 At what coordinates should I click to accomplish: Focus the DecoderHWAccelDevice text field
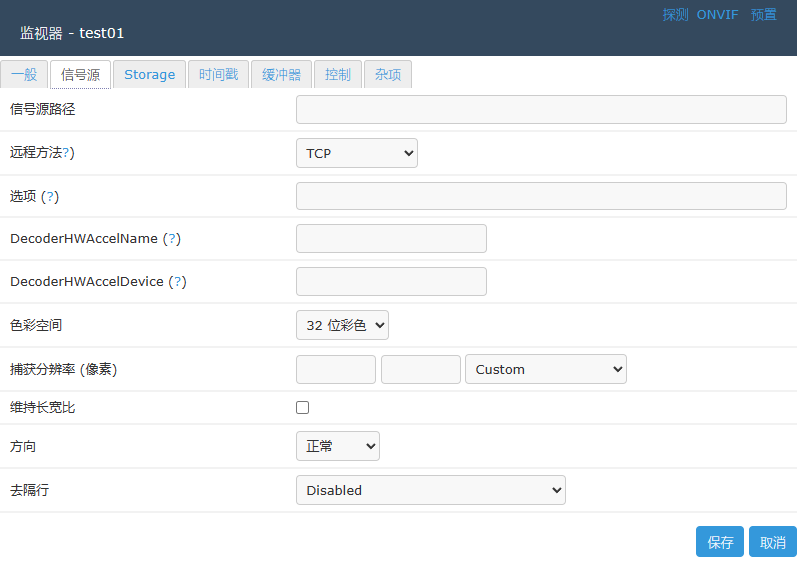click(x=391, y=282)
